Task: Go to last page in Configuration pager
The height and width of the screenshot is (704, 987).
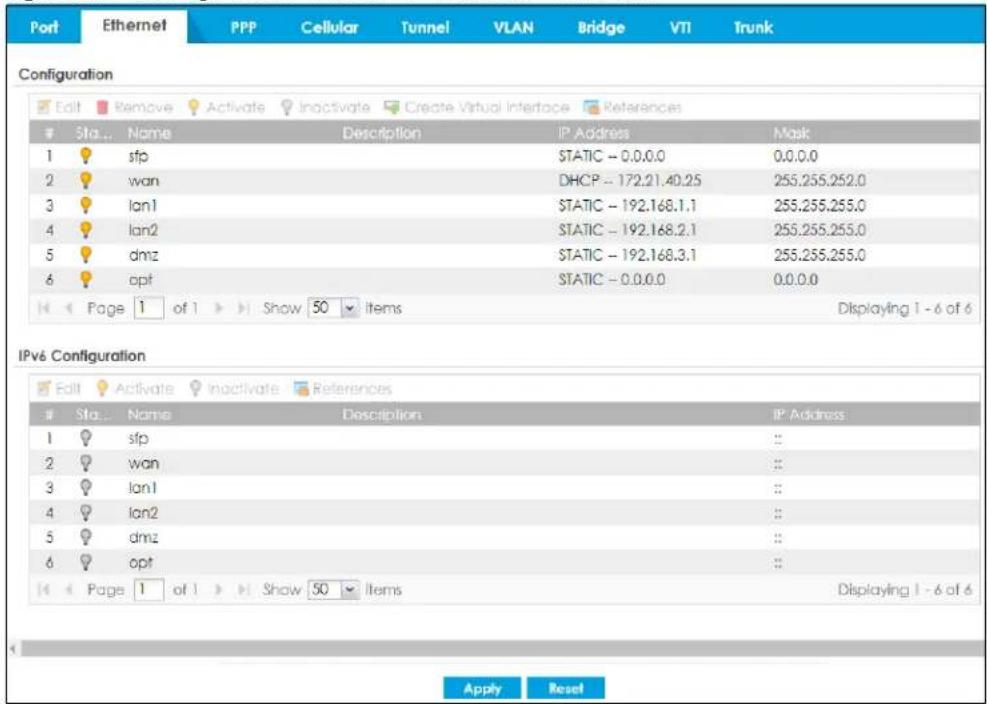Action: 244,309
